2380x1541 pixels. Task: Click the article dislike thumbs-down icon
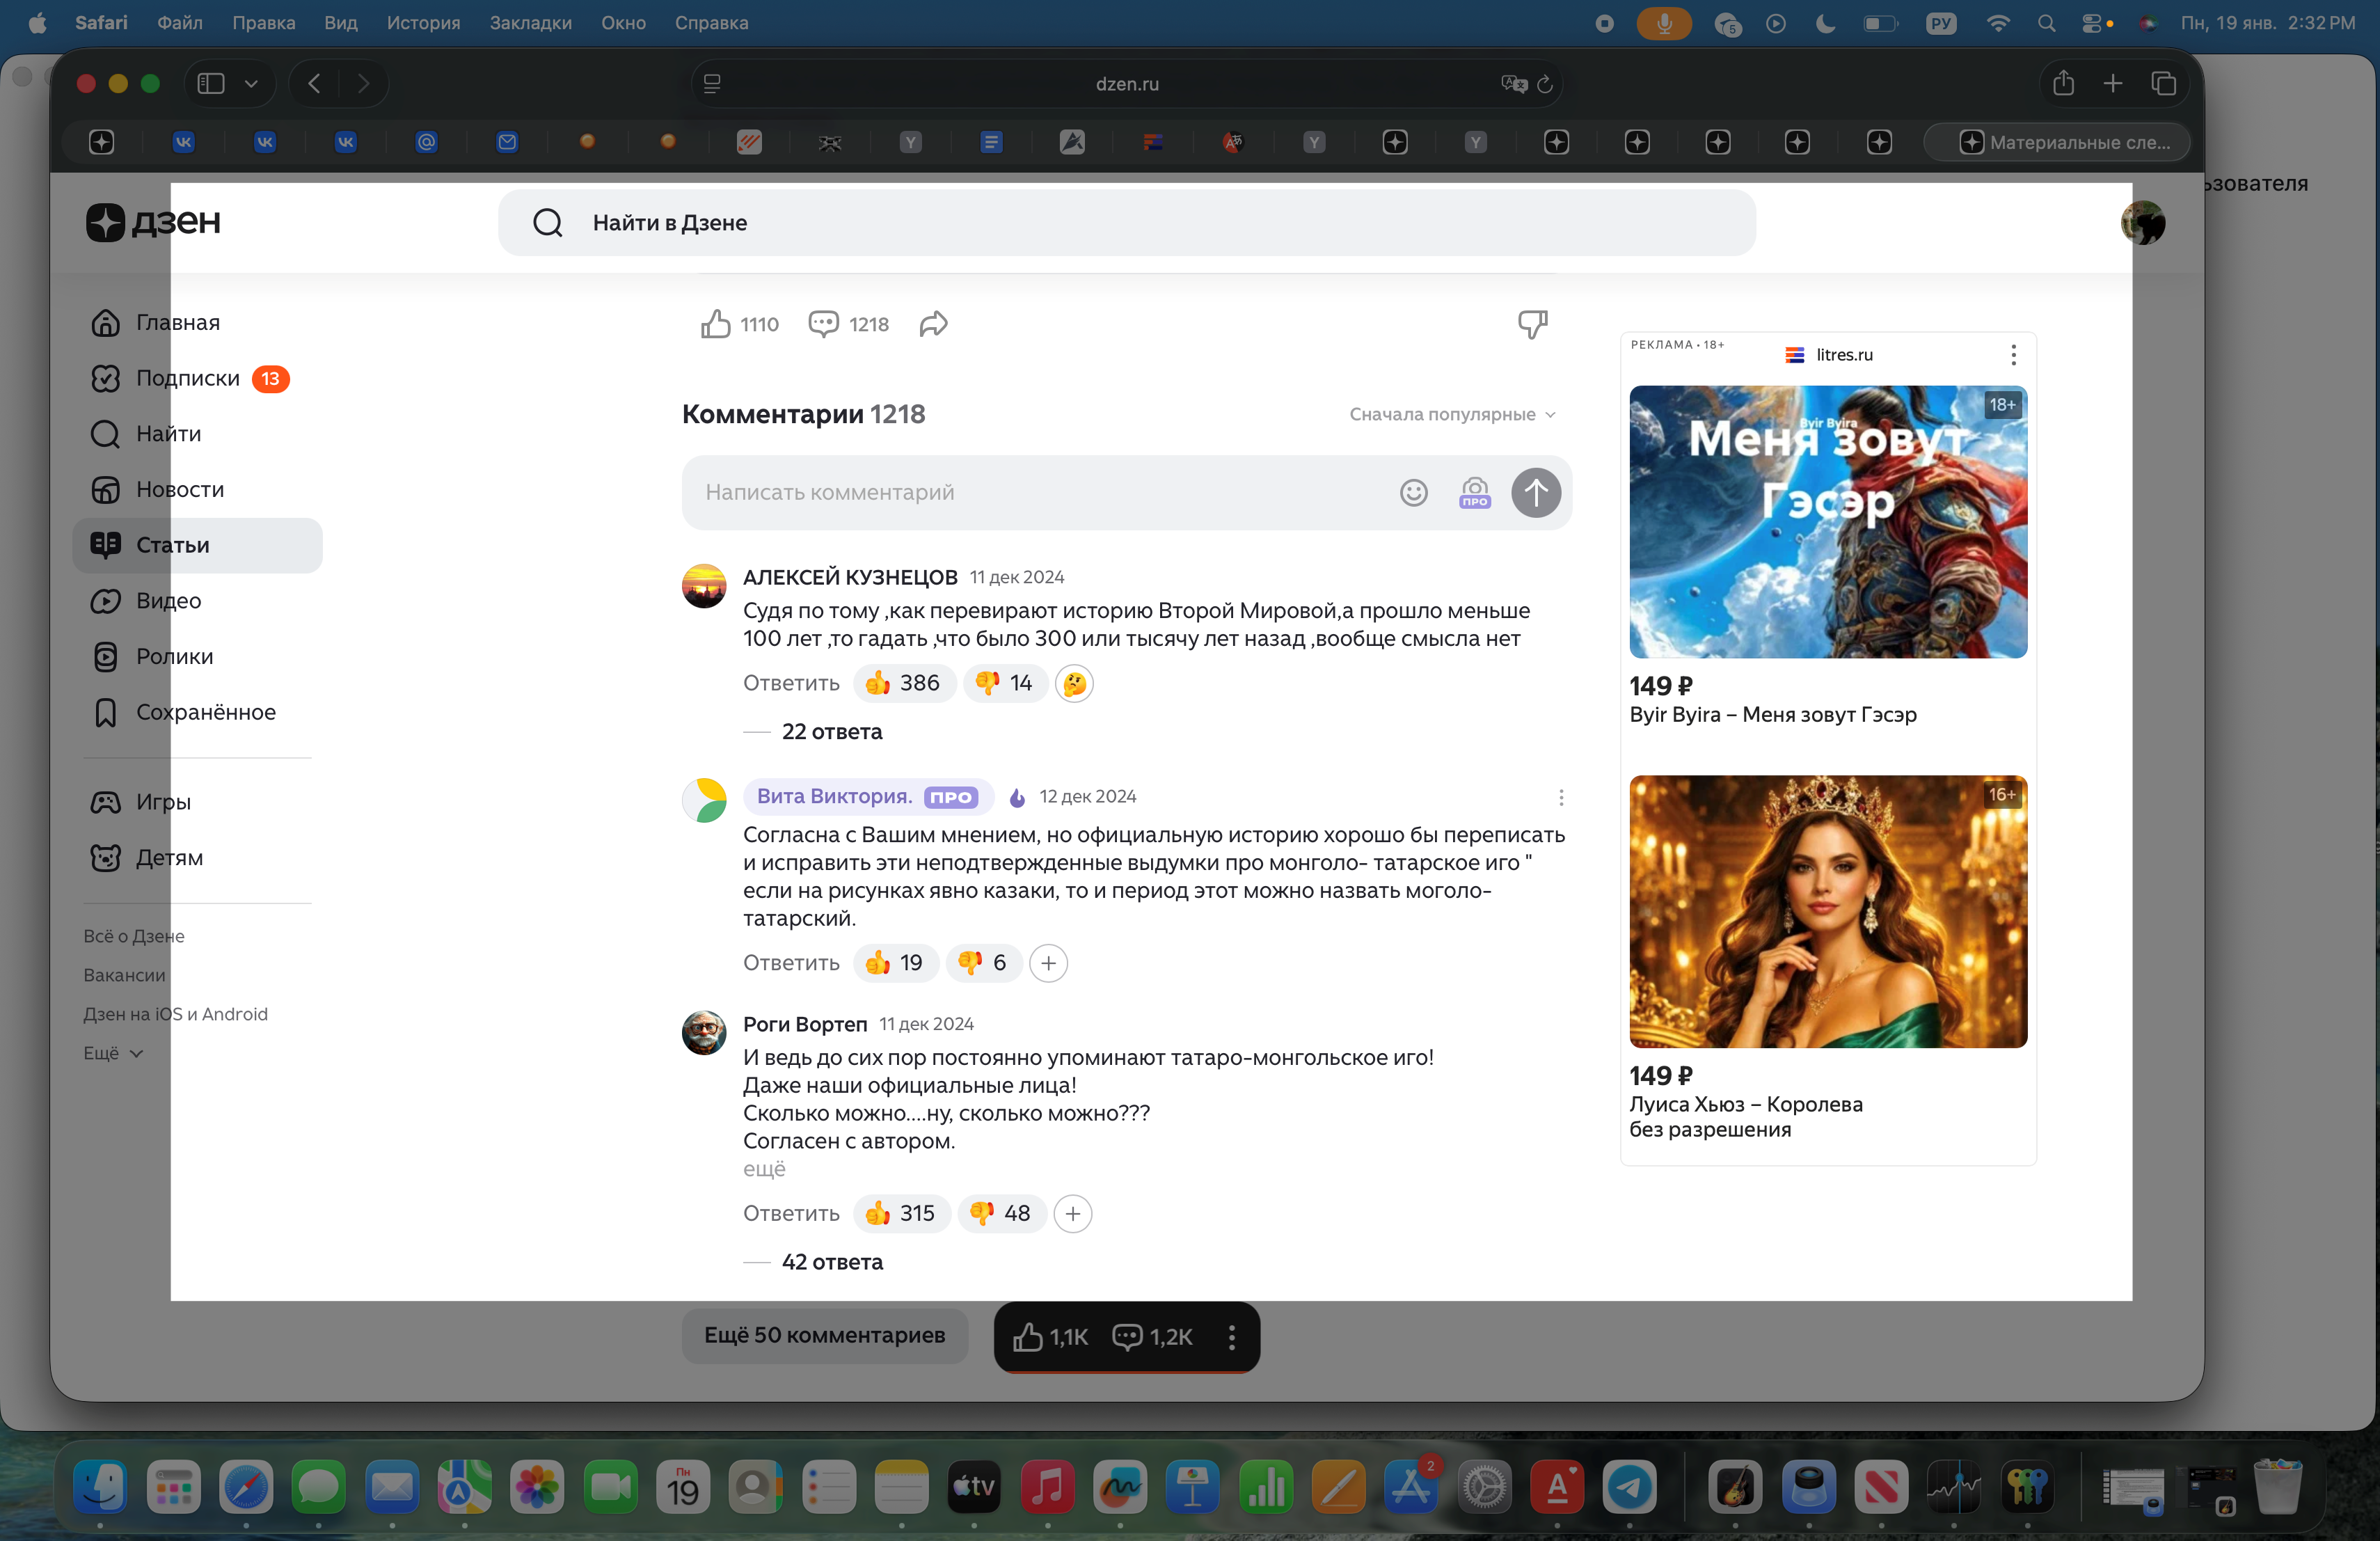coord(1532,324)
